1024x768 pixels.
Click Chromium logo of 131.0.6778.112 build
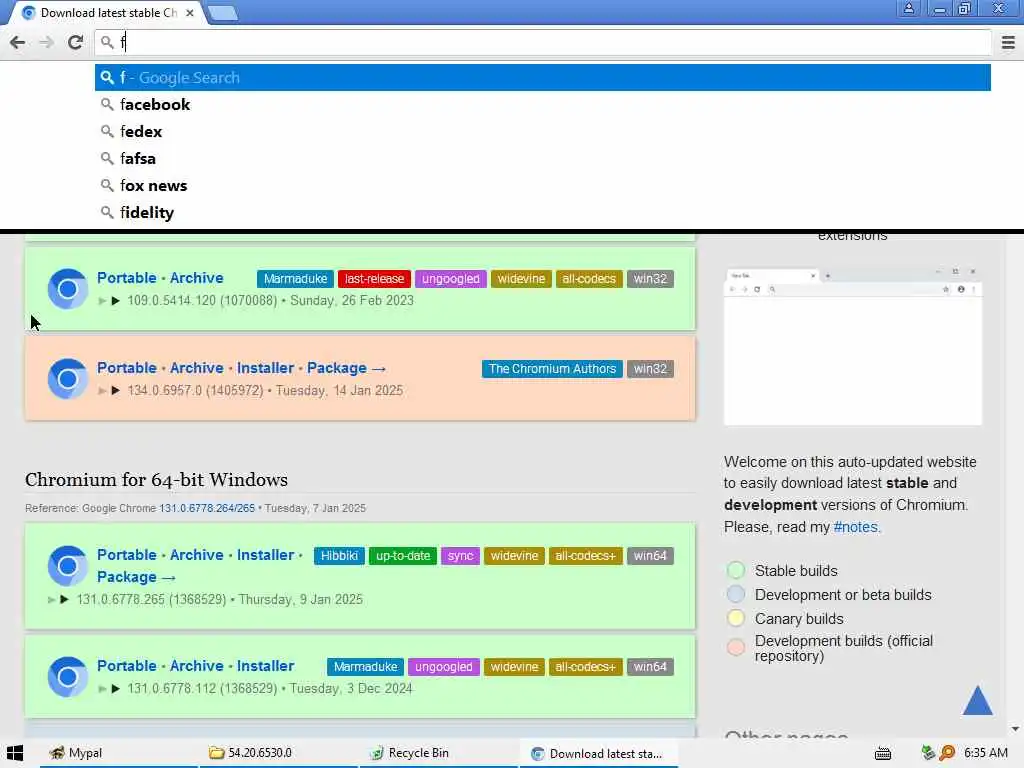(67, 677)
